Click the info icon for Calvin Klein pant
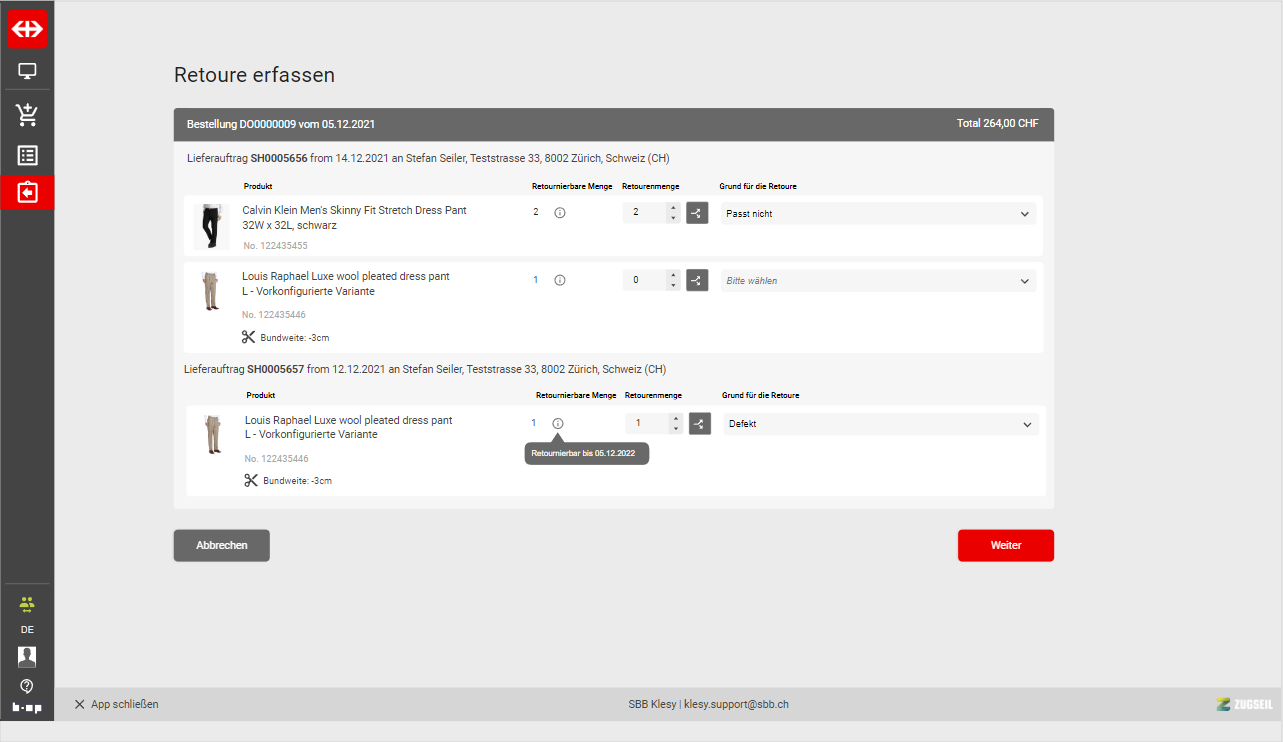 point(560,213)
